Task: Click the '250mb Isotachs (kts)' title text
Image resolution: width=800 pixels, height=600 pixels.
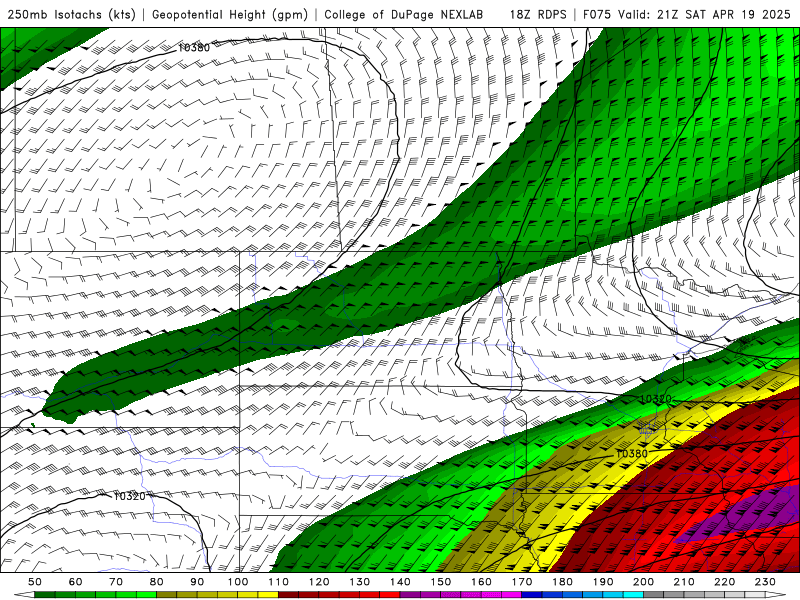Action: (x=71, y=14)
